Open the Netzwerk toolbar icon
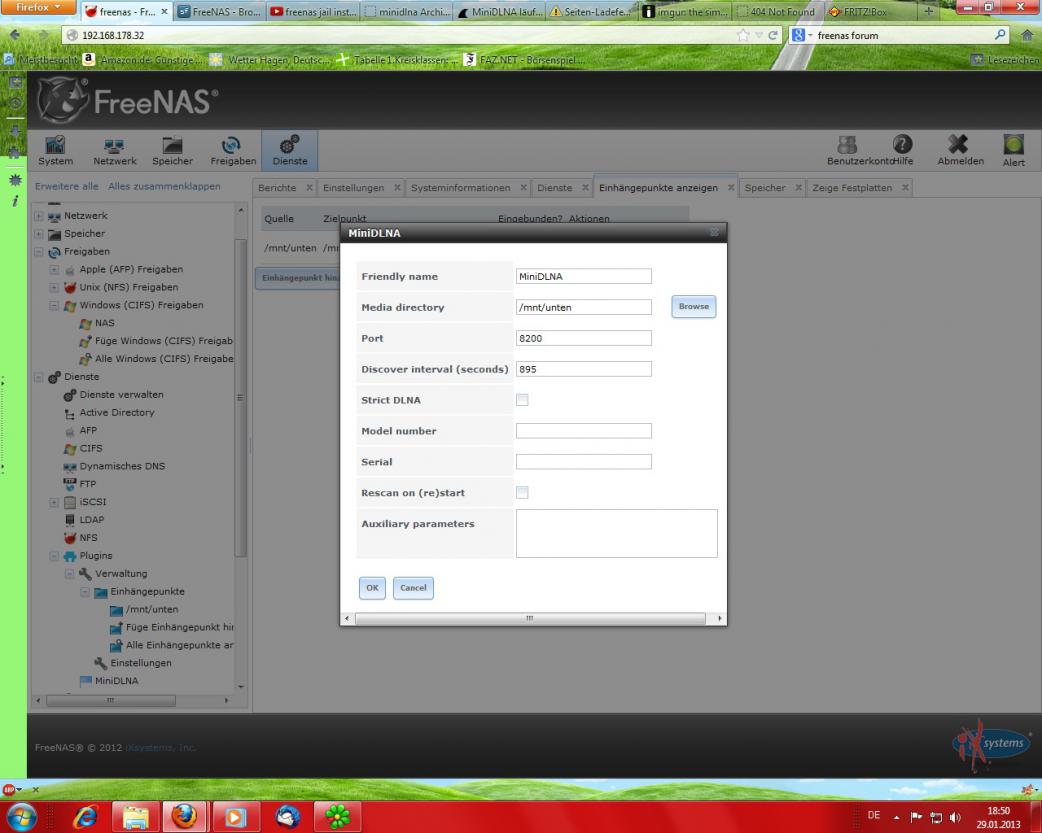 (114, 150)
